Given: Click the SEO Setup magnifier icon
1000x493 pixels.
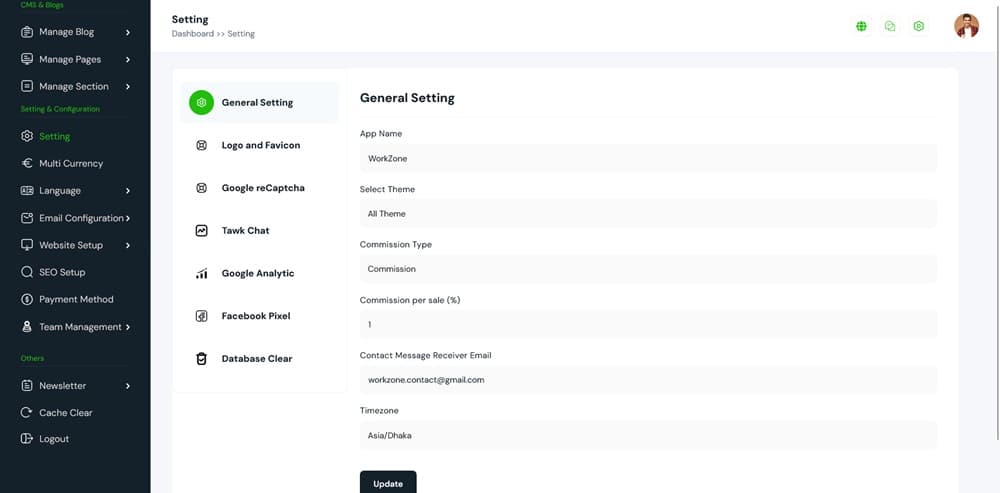Looking at the screenshot, I should 27,272.
